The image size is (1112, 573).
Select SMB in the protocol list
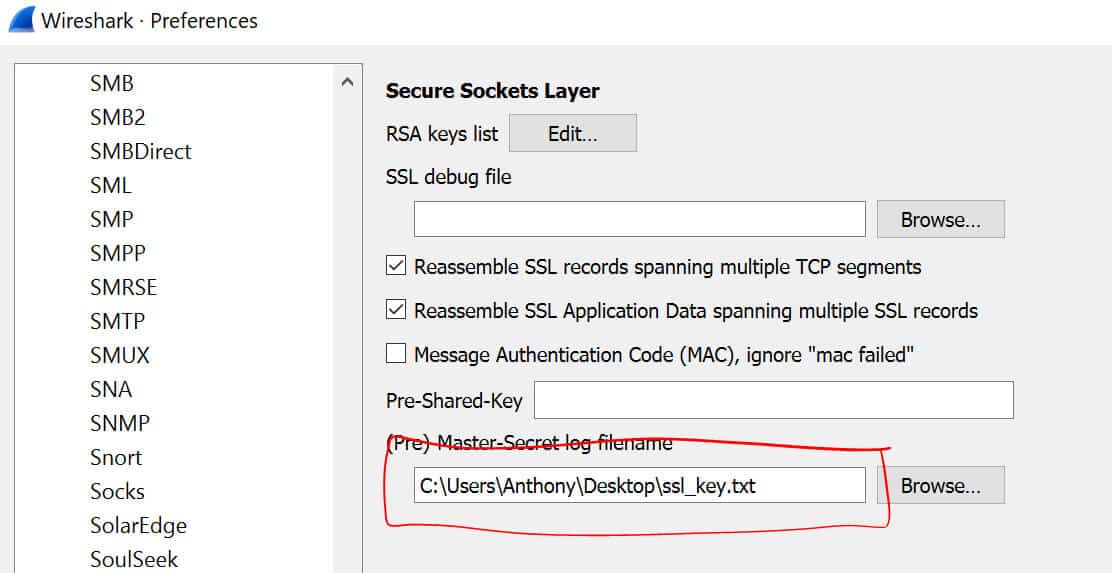111,84
